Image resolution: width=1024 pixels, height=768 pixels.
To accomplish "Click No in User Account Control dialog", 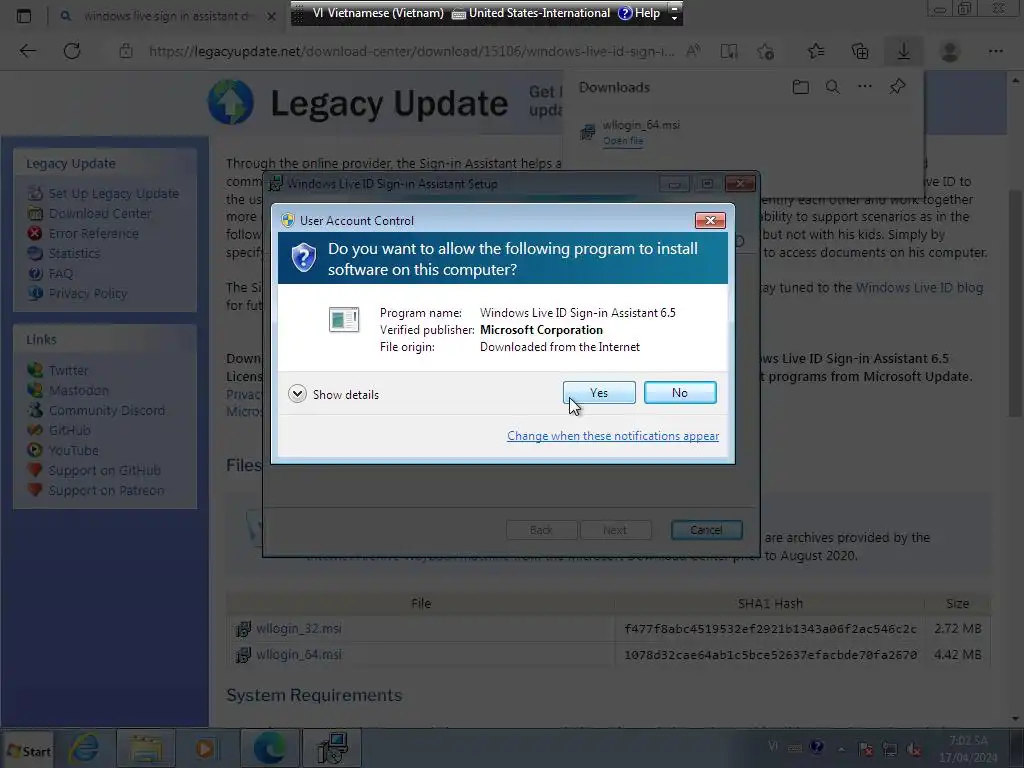I will point(680,392).
